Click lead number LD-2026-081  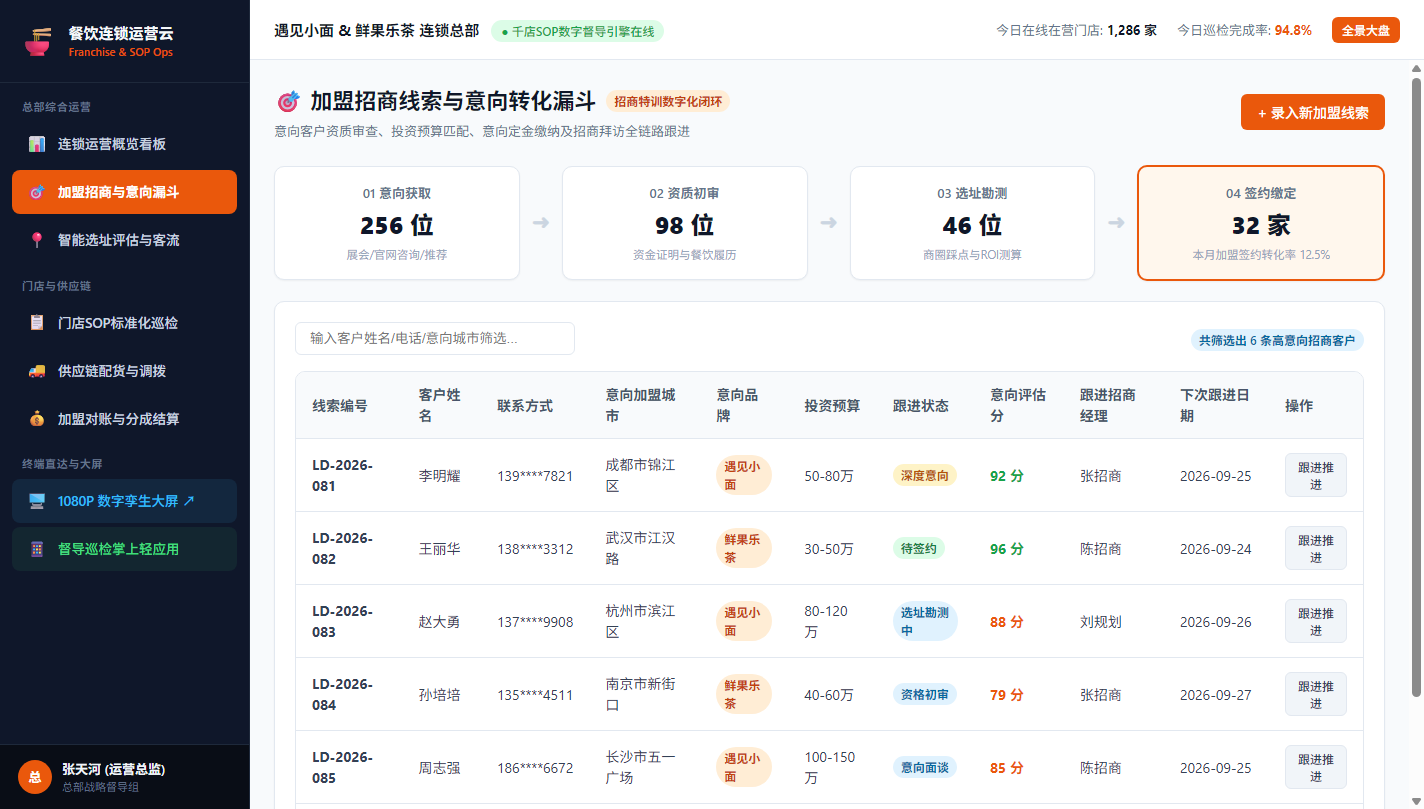pyautogui.click(x=342, y=475)
